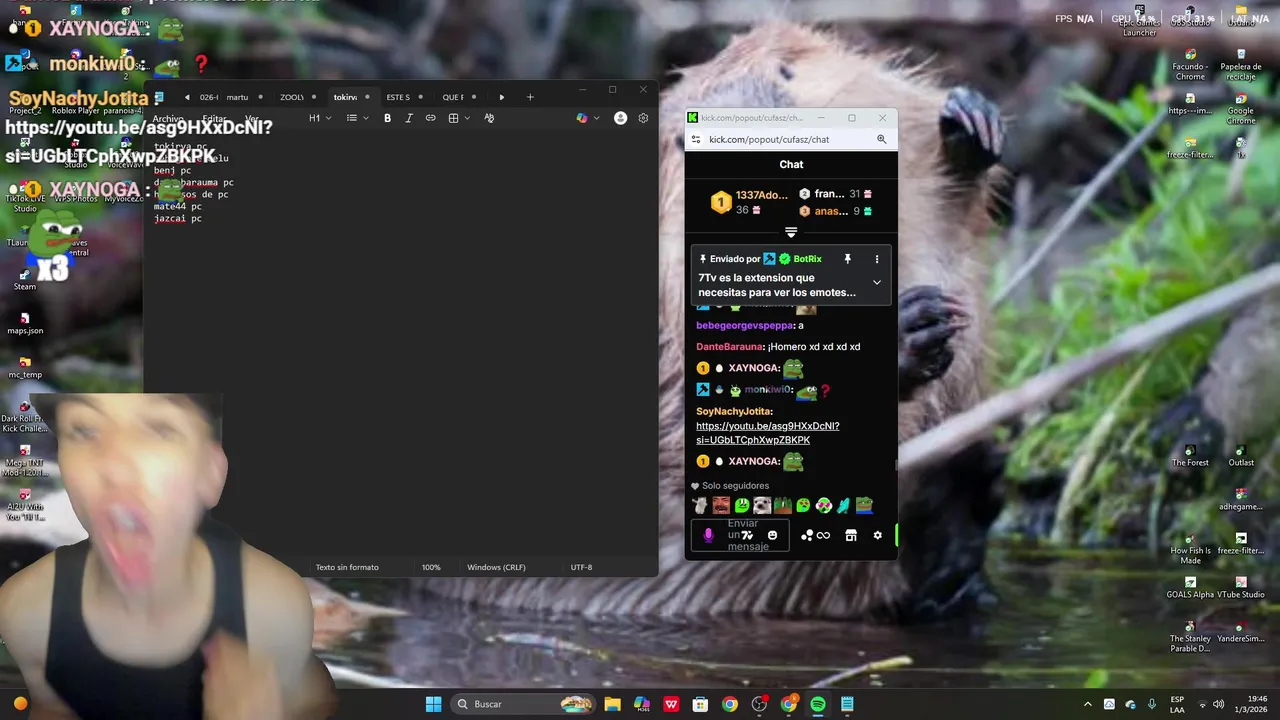Open the emote picker smiley icon
The height and width of the screenshot is (720, 1280).
(x=772, y=535)
